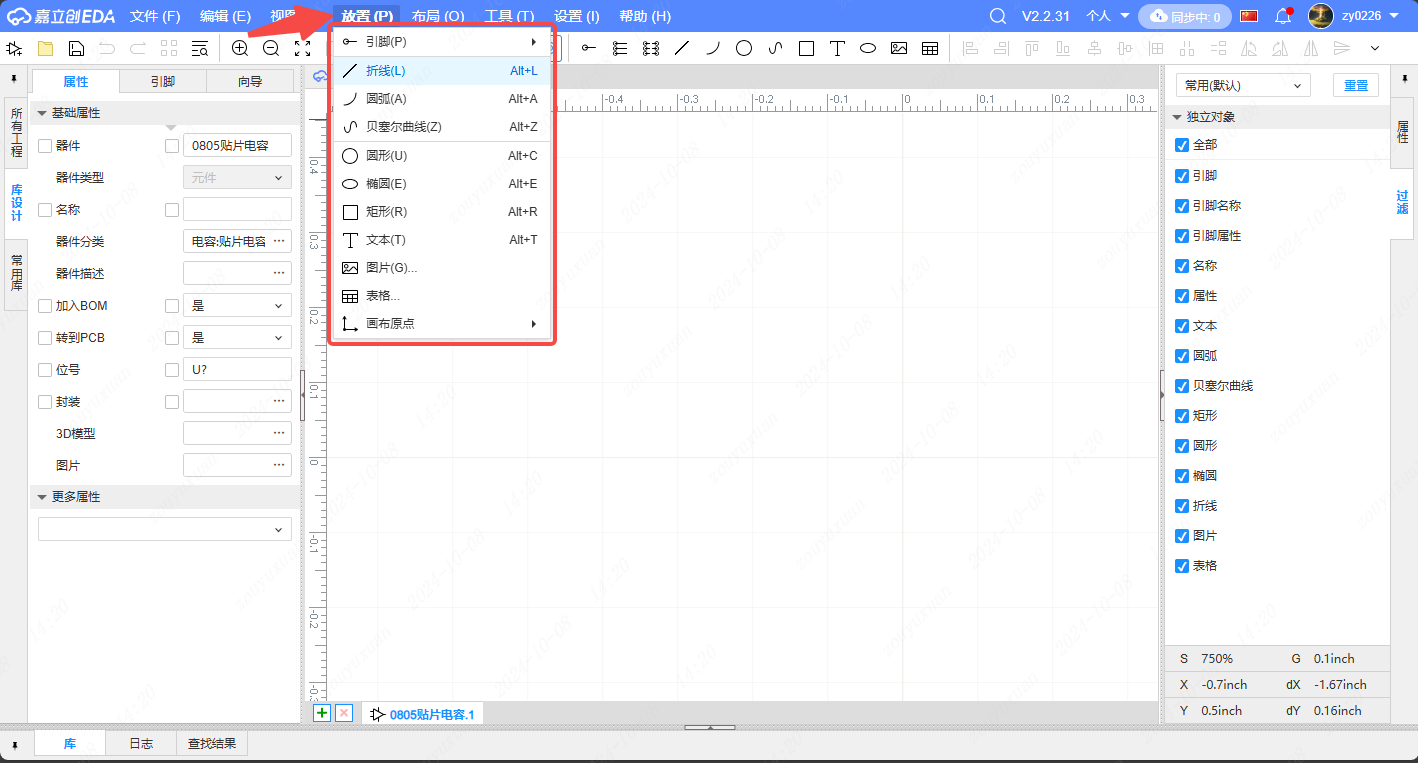Open the 引脚(P) submenu entry

pos(441,42)
